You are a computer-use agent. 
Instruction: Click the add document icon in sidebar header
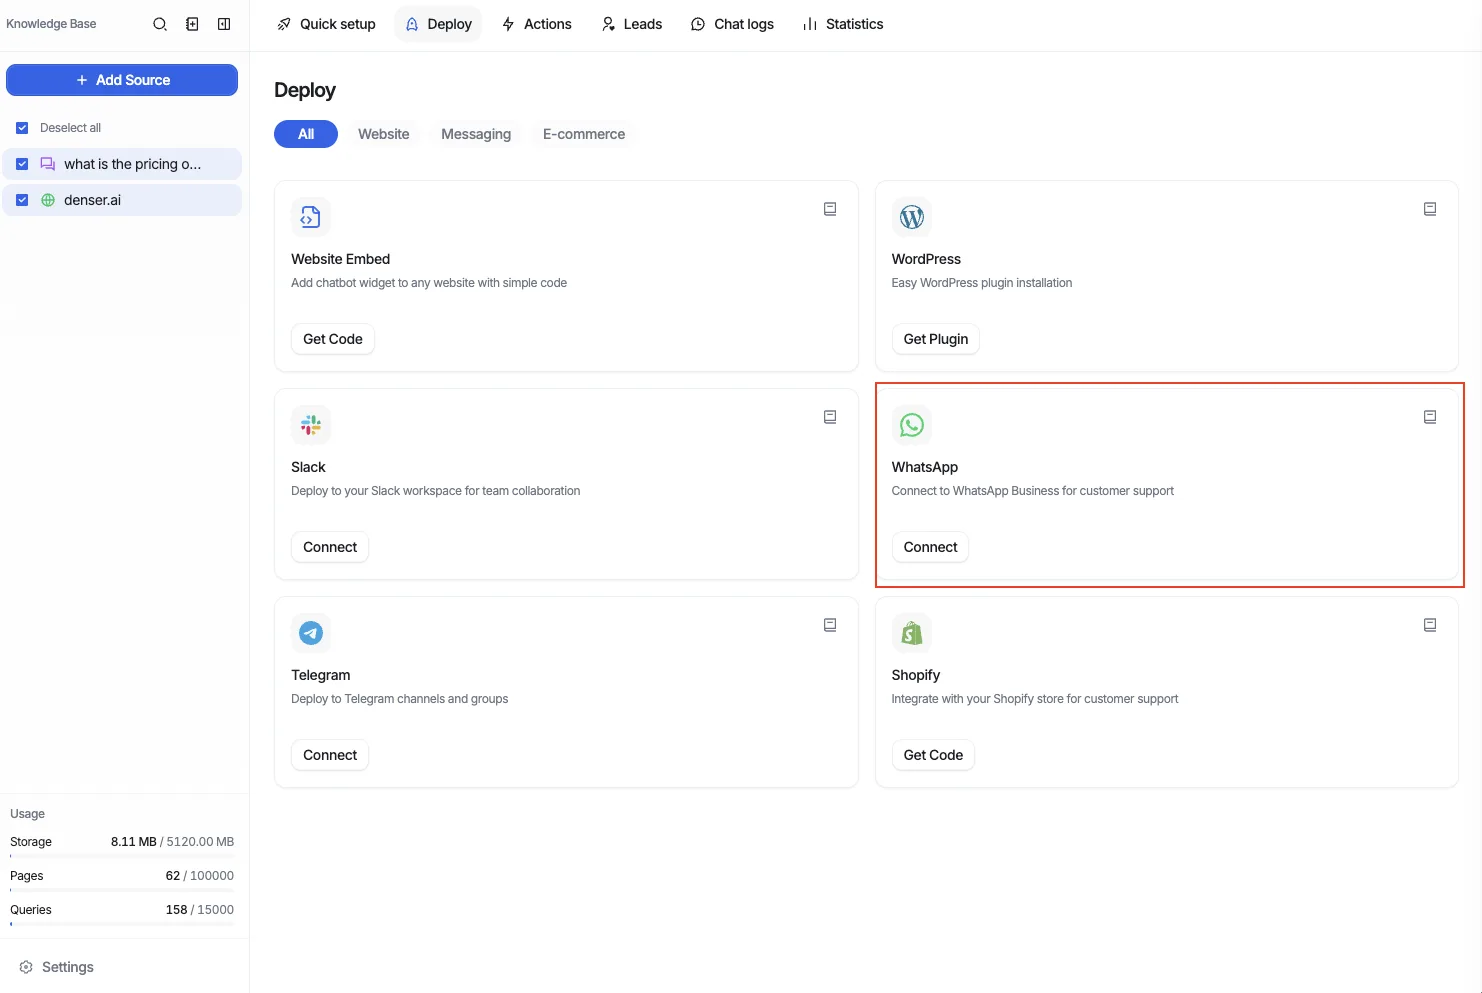coord(192,24)
